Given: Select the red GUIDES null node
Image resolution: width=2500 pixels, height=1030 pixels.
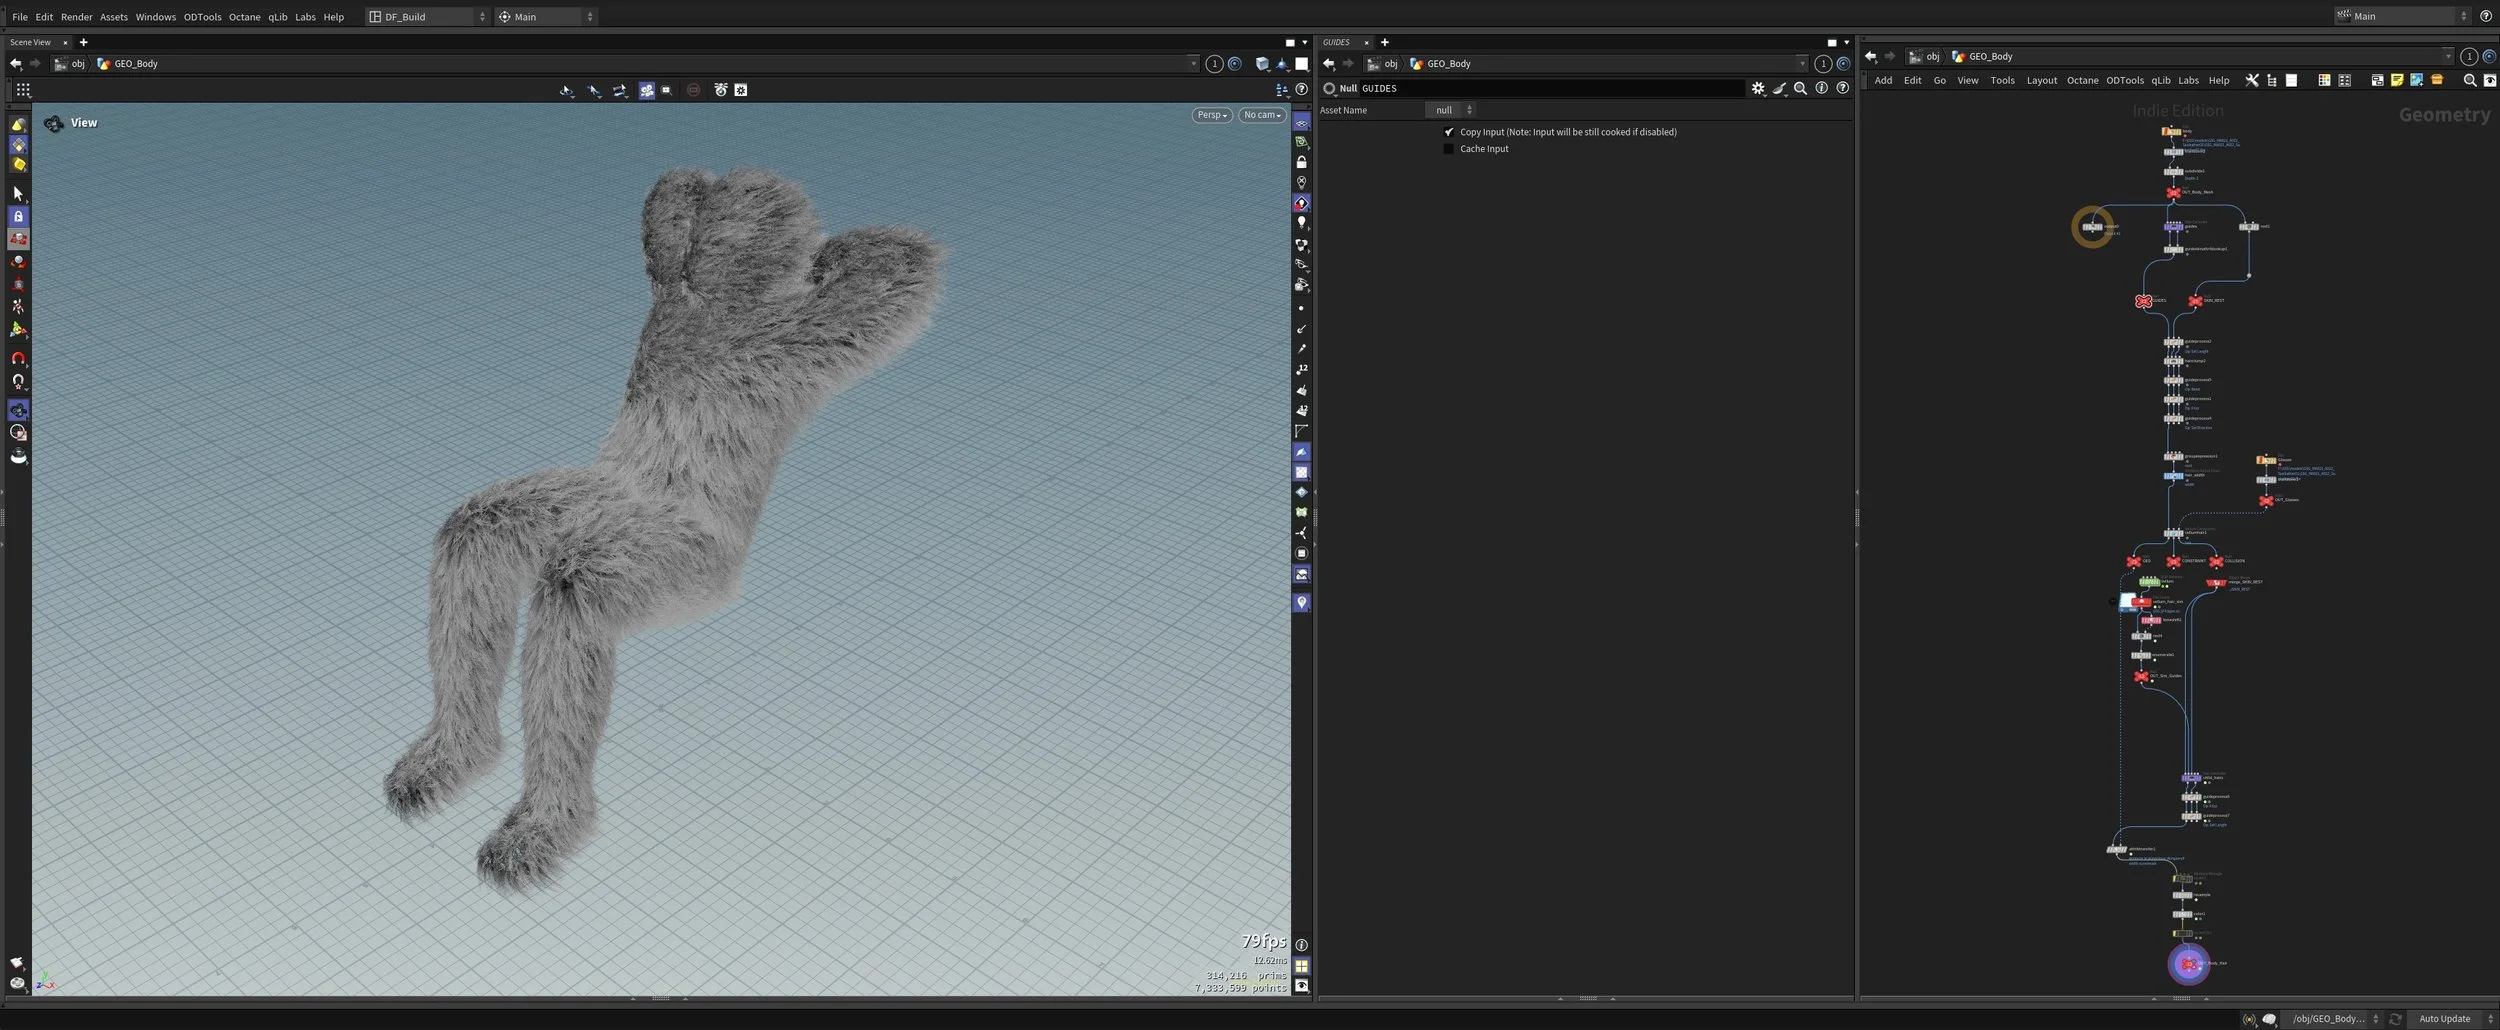Looking at the screenshot, I should [2143, 301].
